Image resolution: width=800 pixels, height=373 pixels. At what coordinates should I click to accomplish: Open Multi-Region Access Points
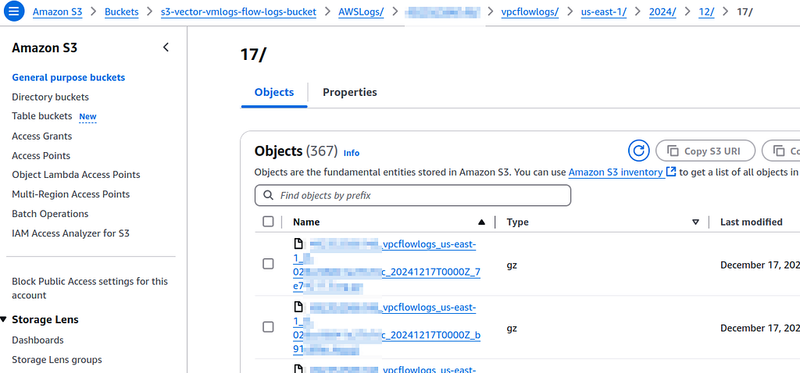(x=71, y=194)
